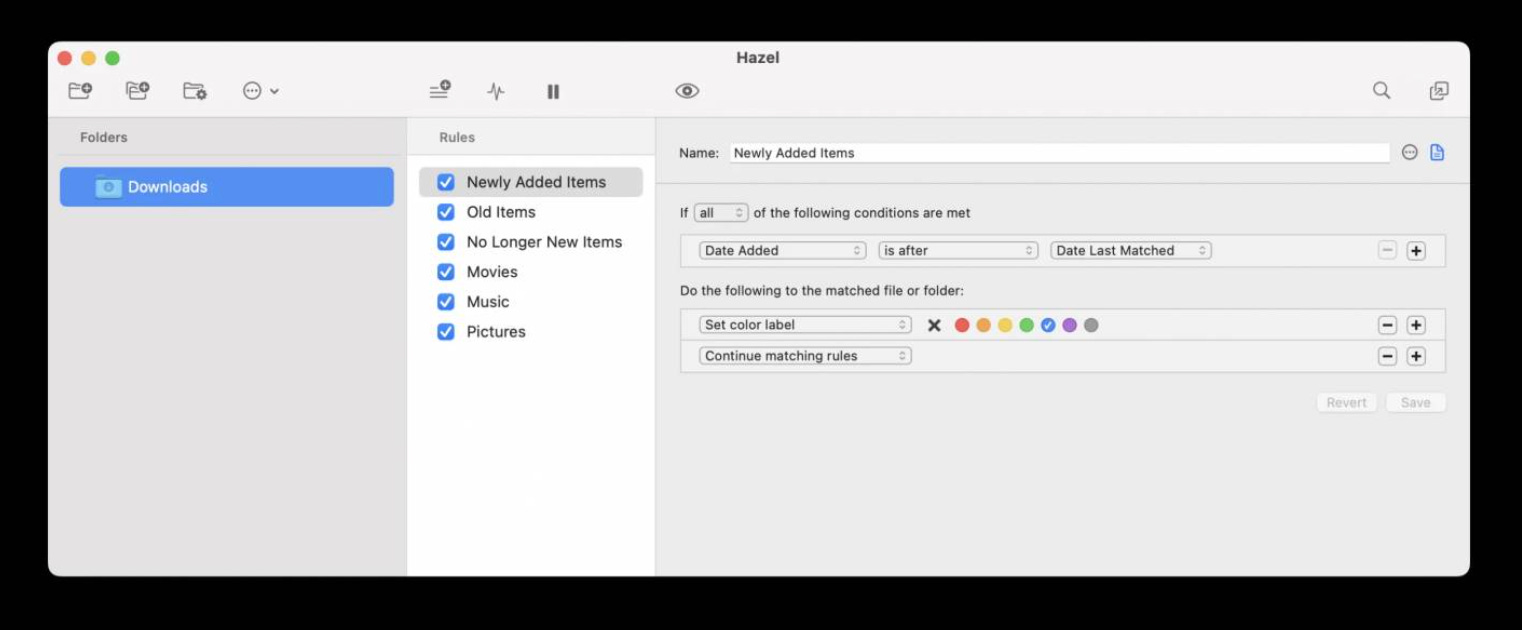
Task: Click the search magnifier icon
Action: [1382, 91]
